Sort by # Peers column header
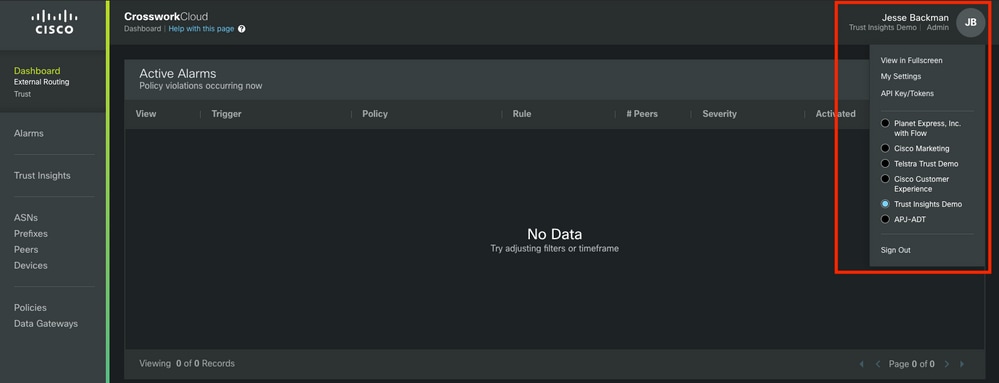Image resolution: width=999 pixels, height=383 pixels. (642, 114)
